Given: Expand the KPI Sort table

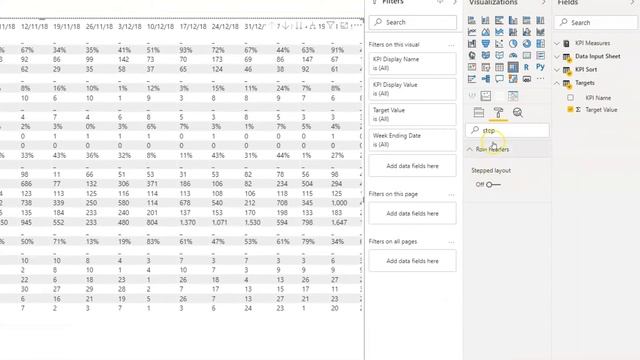Looking at the screenshot, I should [558, 70].
